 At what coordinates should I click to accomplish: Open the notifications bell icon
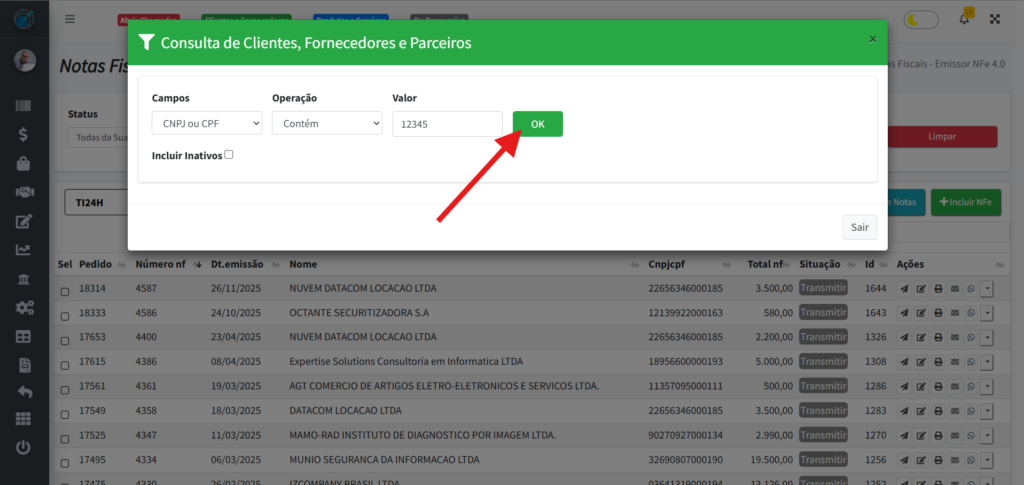click(965, 18)
